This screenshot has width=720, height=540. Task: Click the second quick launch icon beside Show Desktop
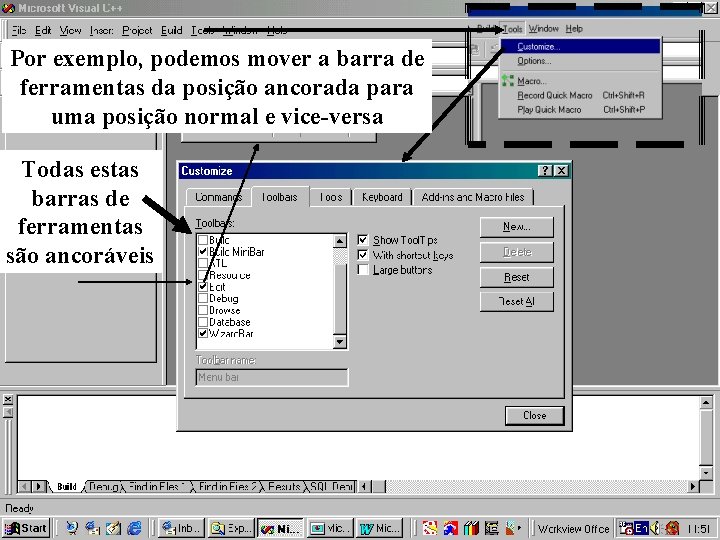click(x=93, y=528)
